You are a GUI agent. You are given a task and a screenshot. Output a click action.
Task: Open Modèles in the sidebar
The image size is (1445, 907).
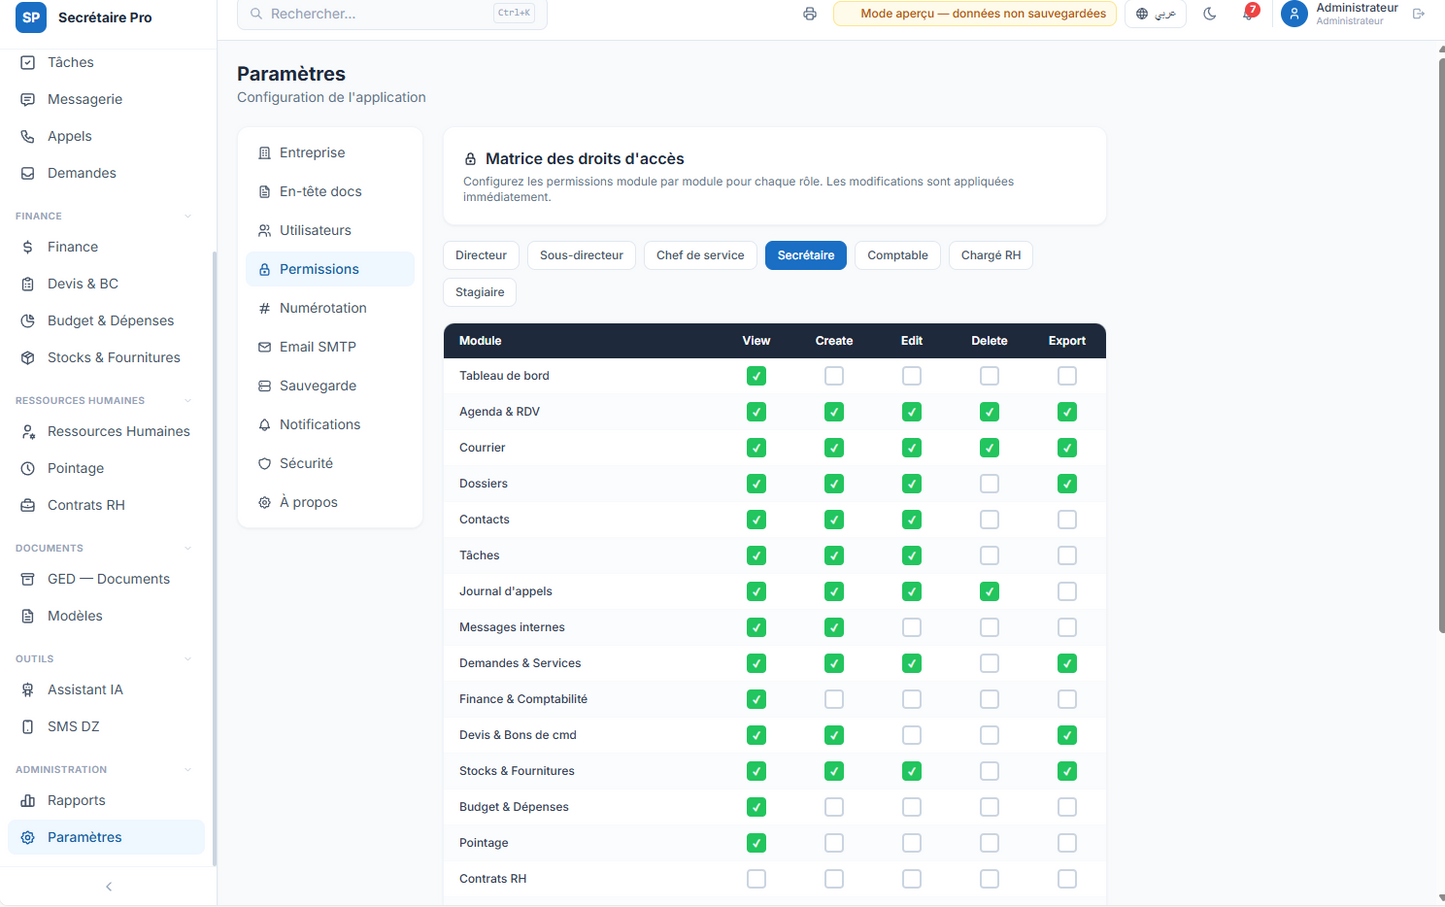pyautogui.click(x=106, y=617)
